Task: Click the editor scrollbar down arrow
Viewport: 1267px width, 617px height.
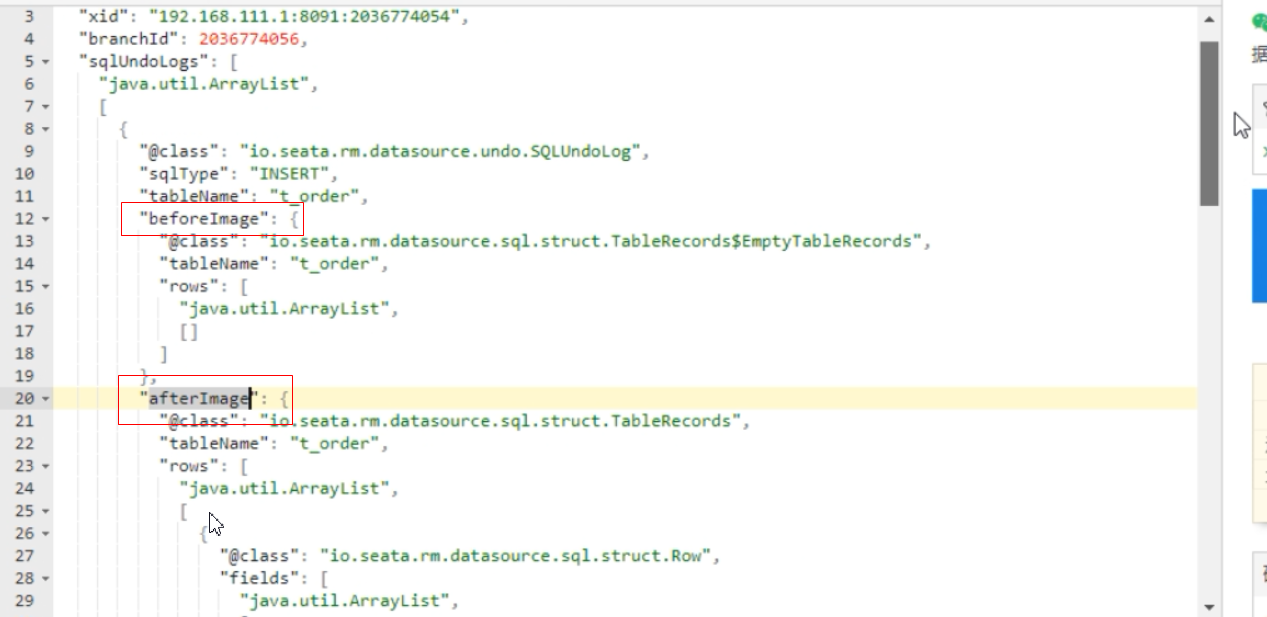Action: (x=1209, y=607)
